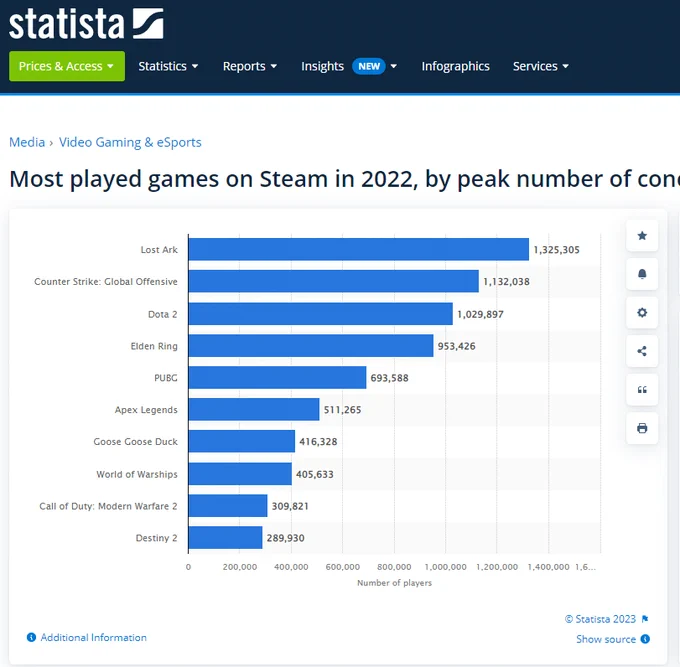680x667 pixels.
Task: Open the Insights menu
Action: coord(322,66)
